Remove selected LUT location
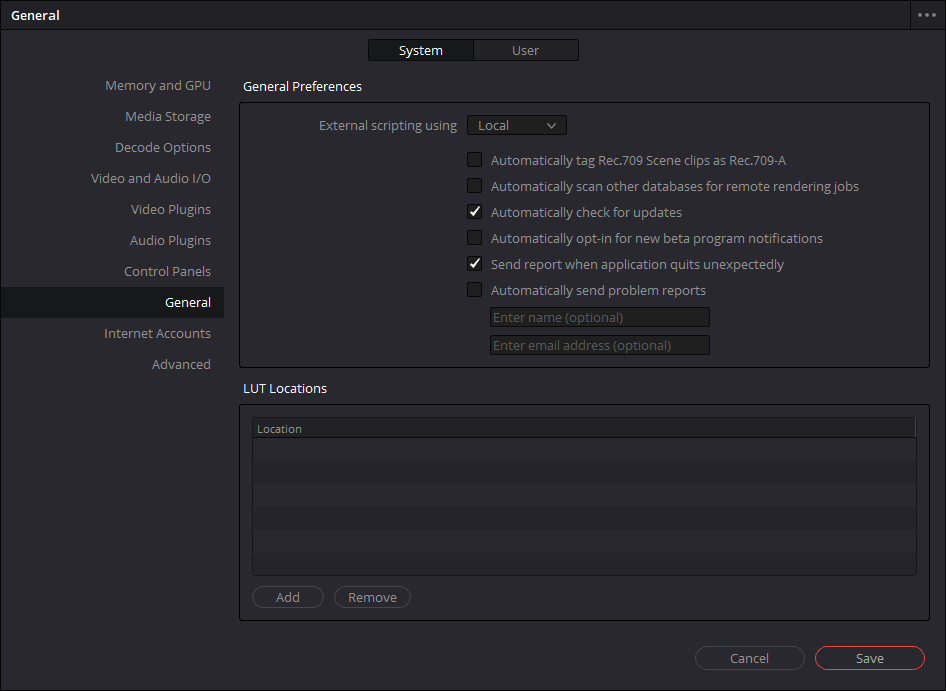The image size is (946, 691). [372, 597]
